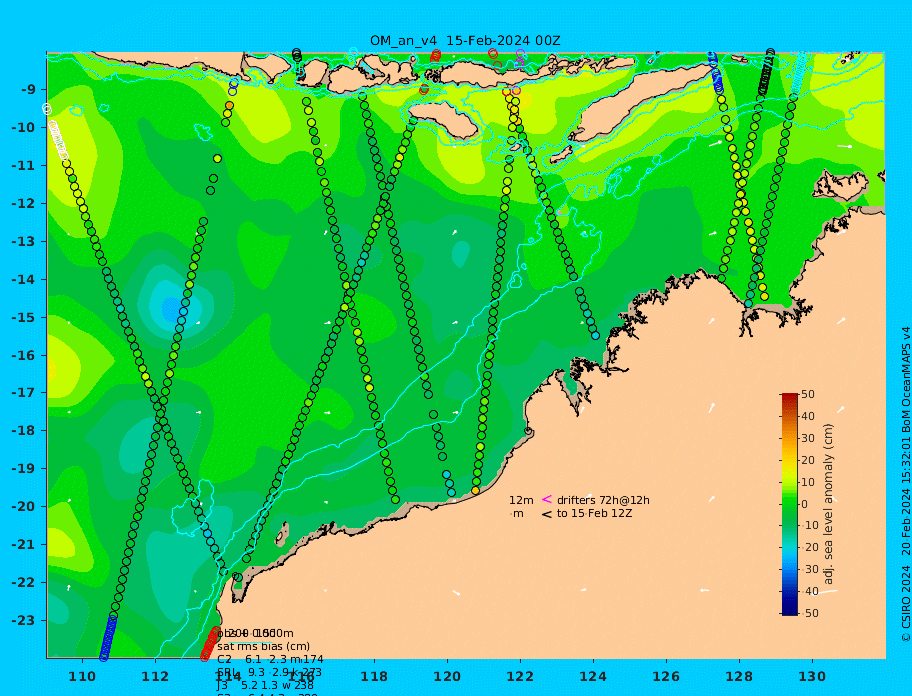This screenshot has height=696, width=912.
Task: Click longitude axis label 130
Action: pos(812,676)
